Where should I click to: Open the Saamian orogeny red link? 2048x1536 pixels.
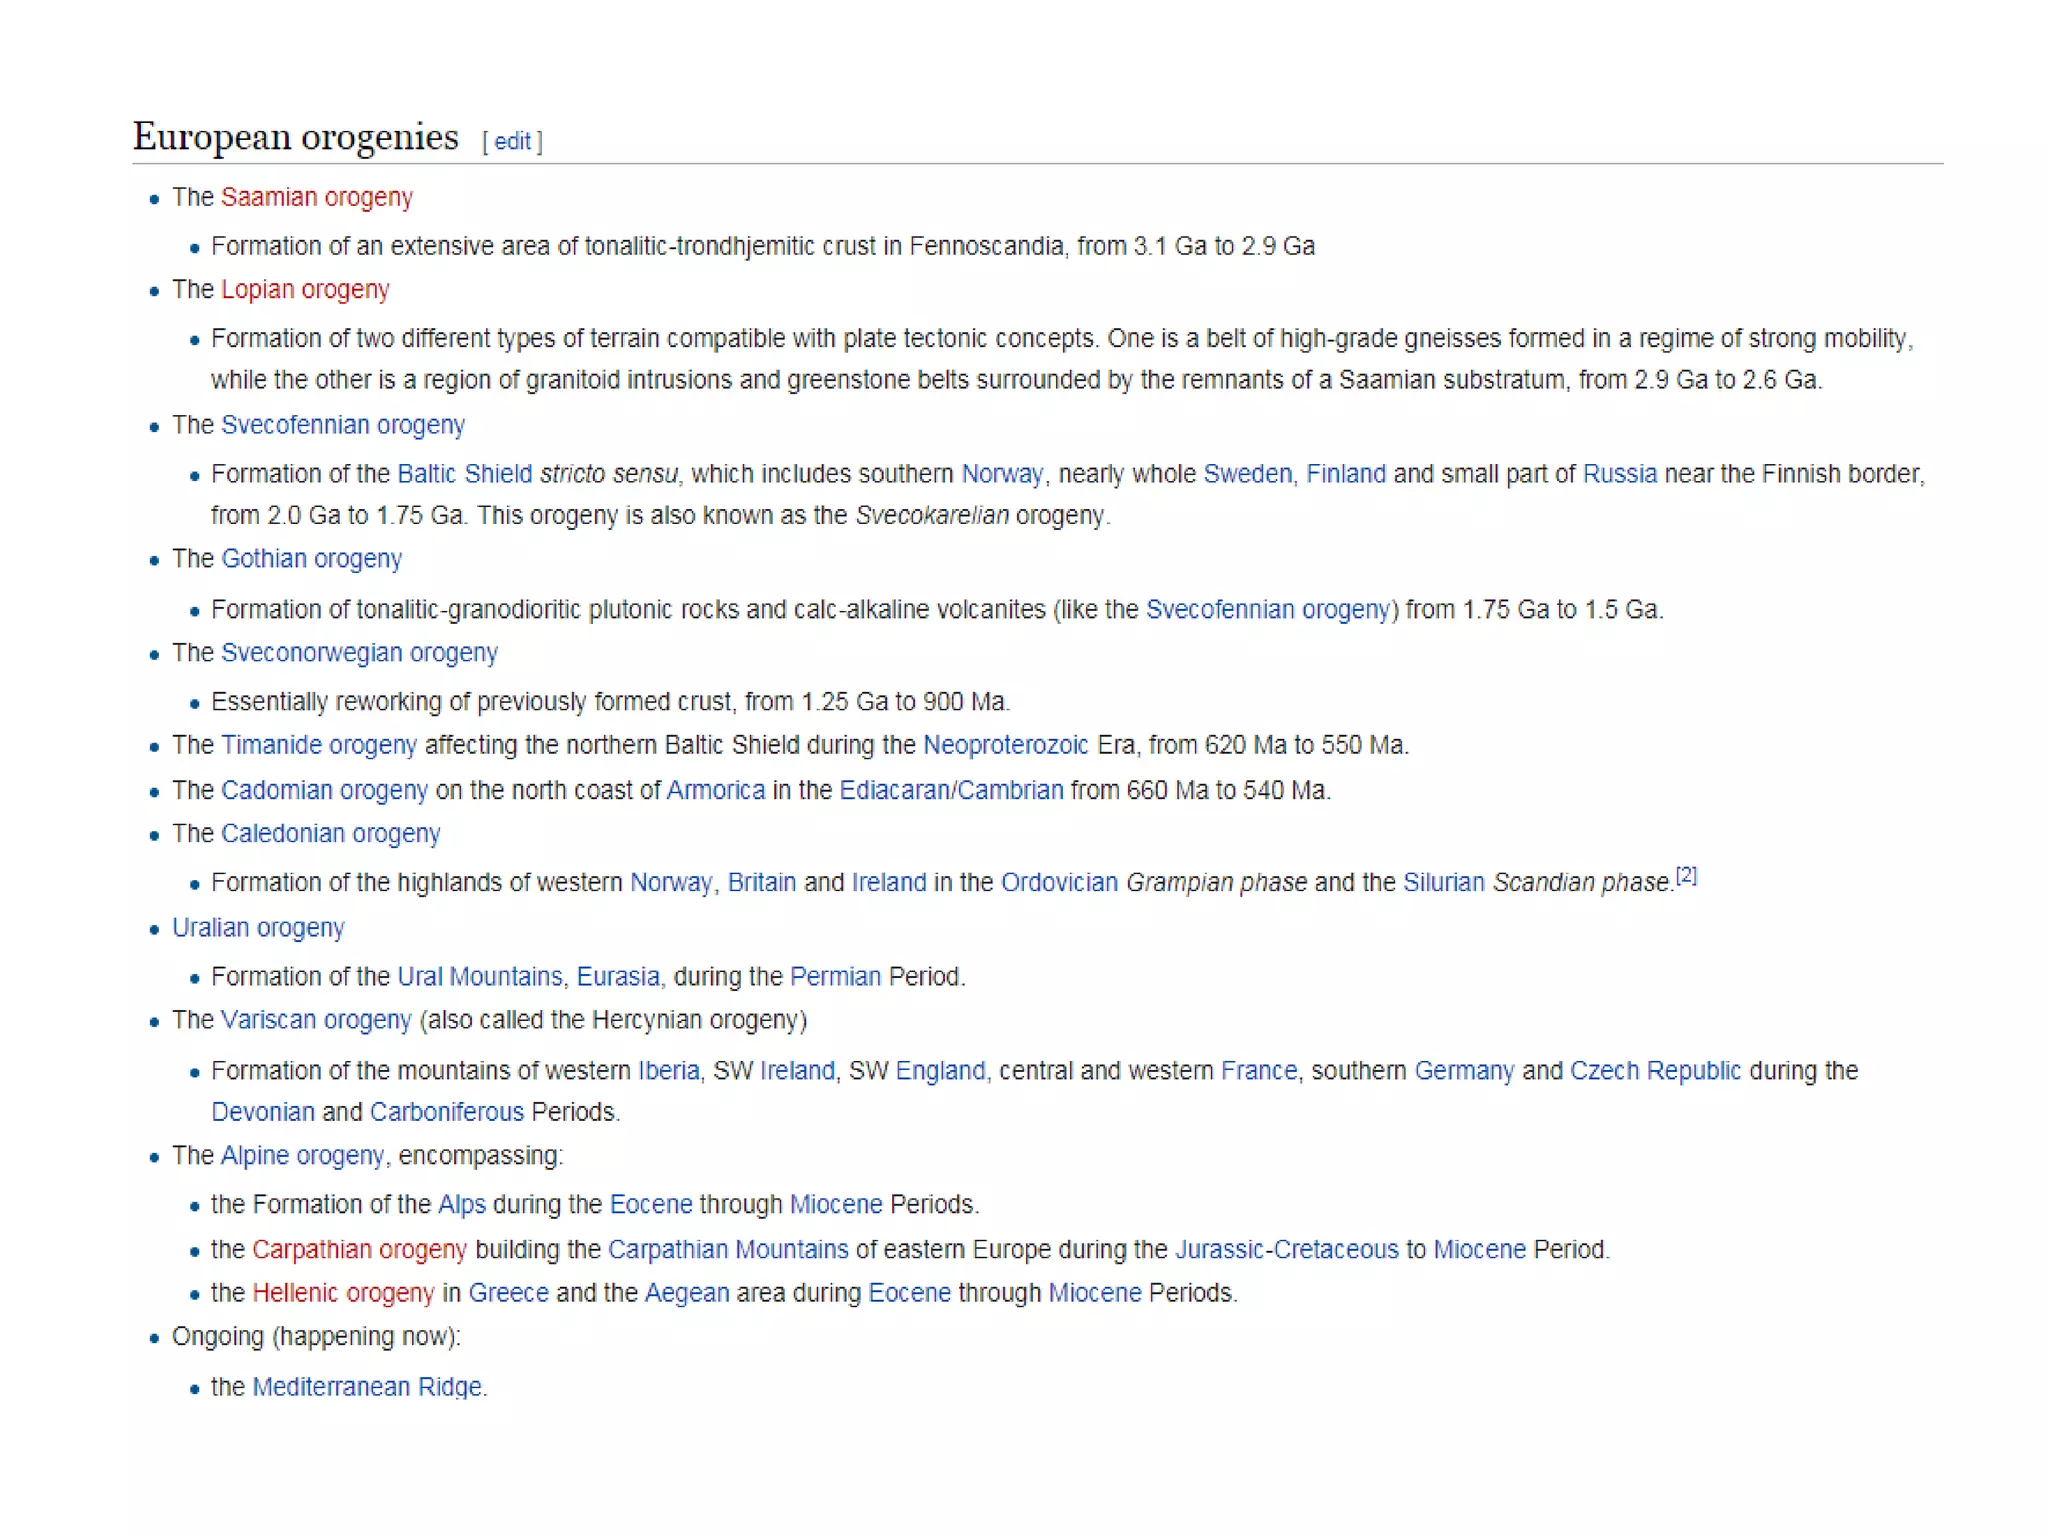(x=316, y=197)
